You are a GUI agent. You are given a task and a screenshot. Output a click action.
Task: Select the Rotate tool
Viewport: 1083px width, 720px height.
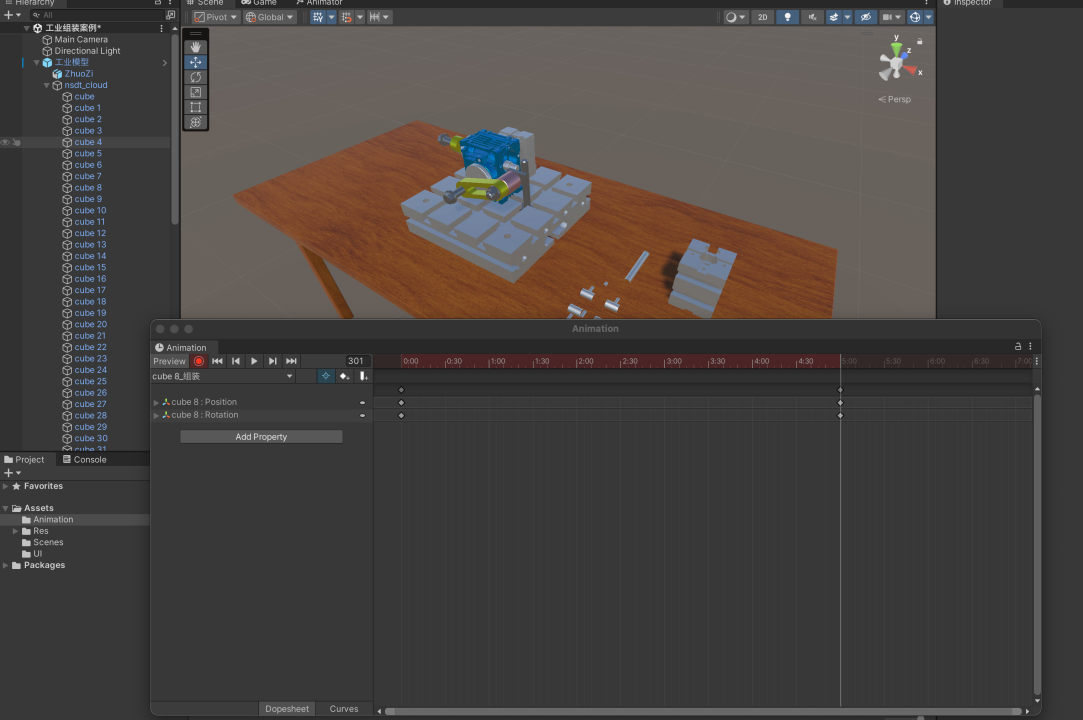pyautogui.click(x=195, y=77)
